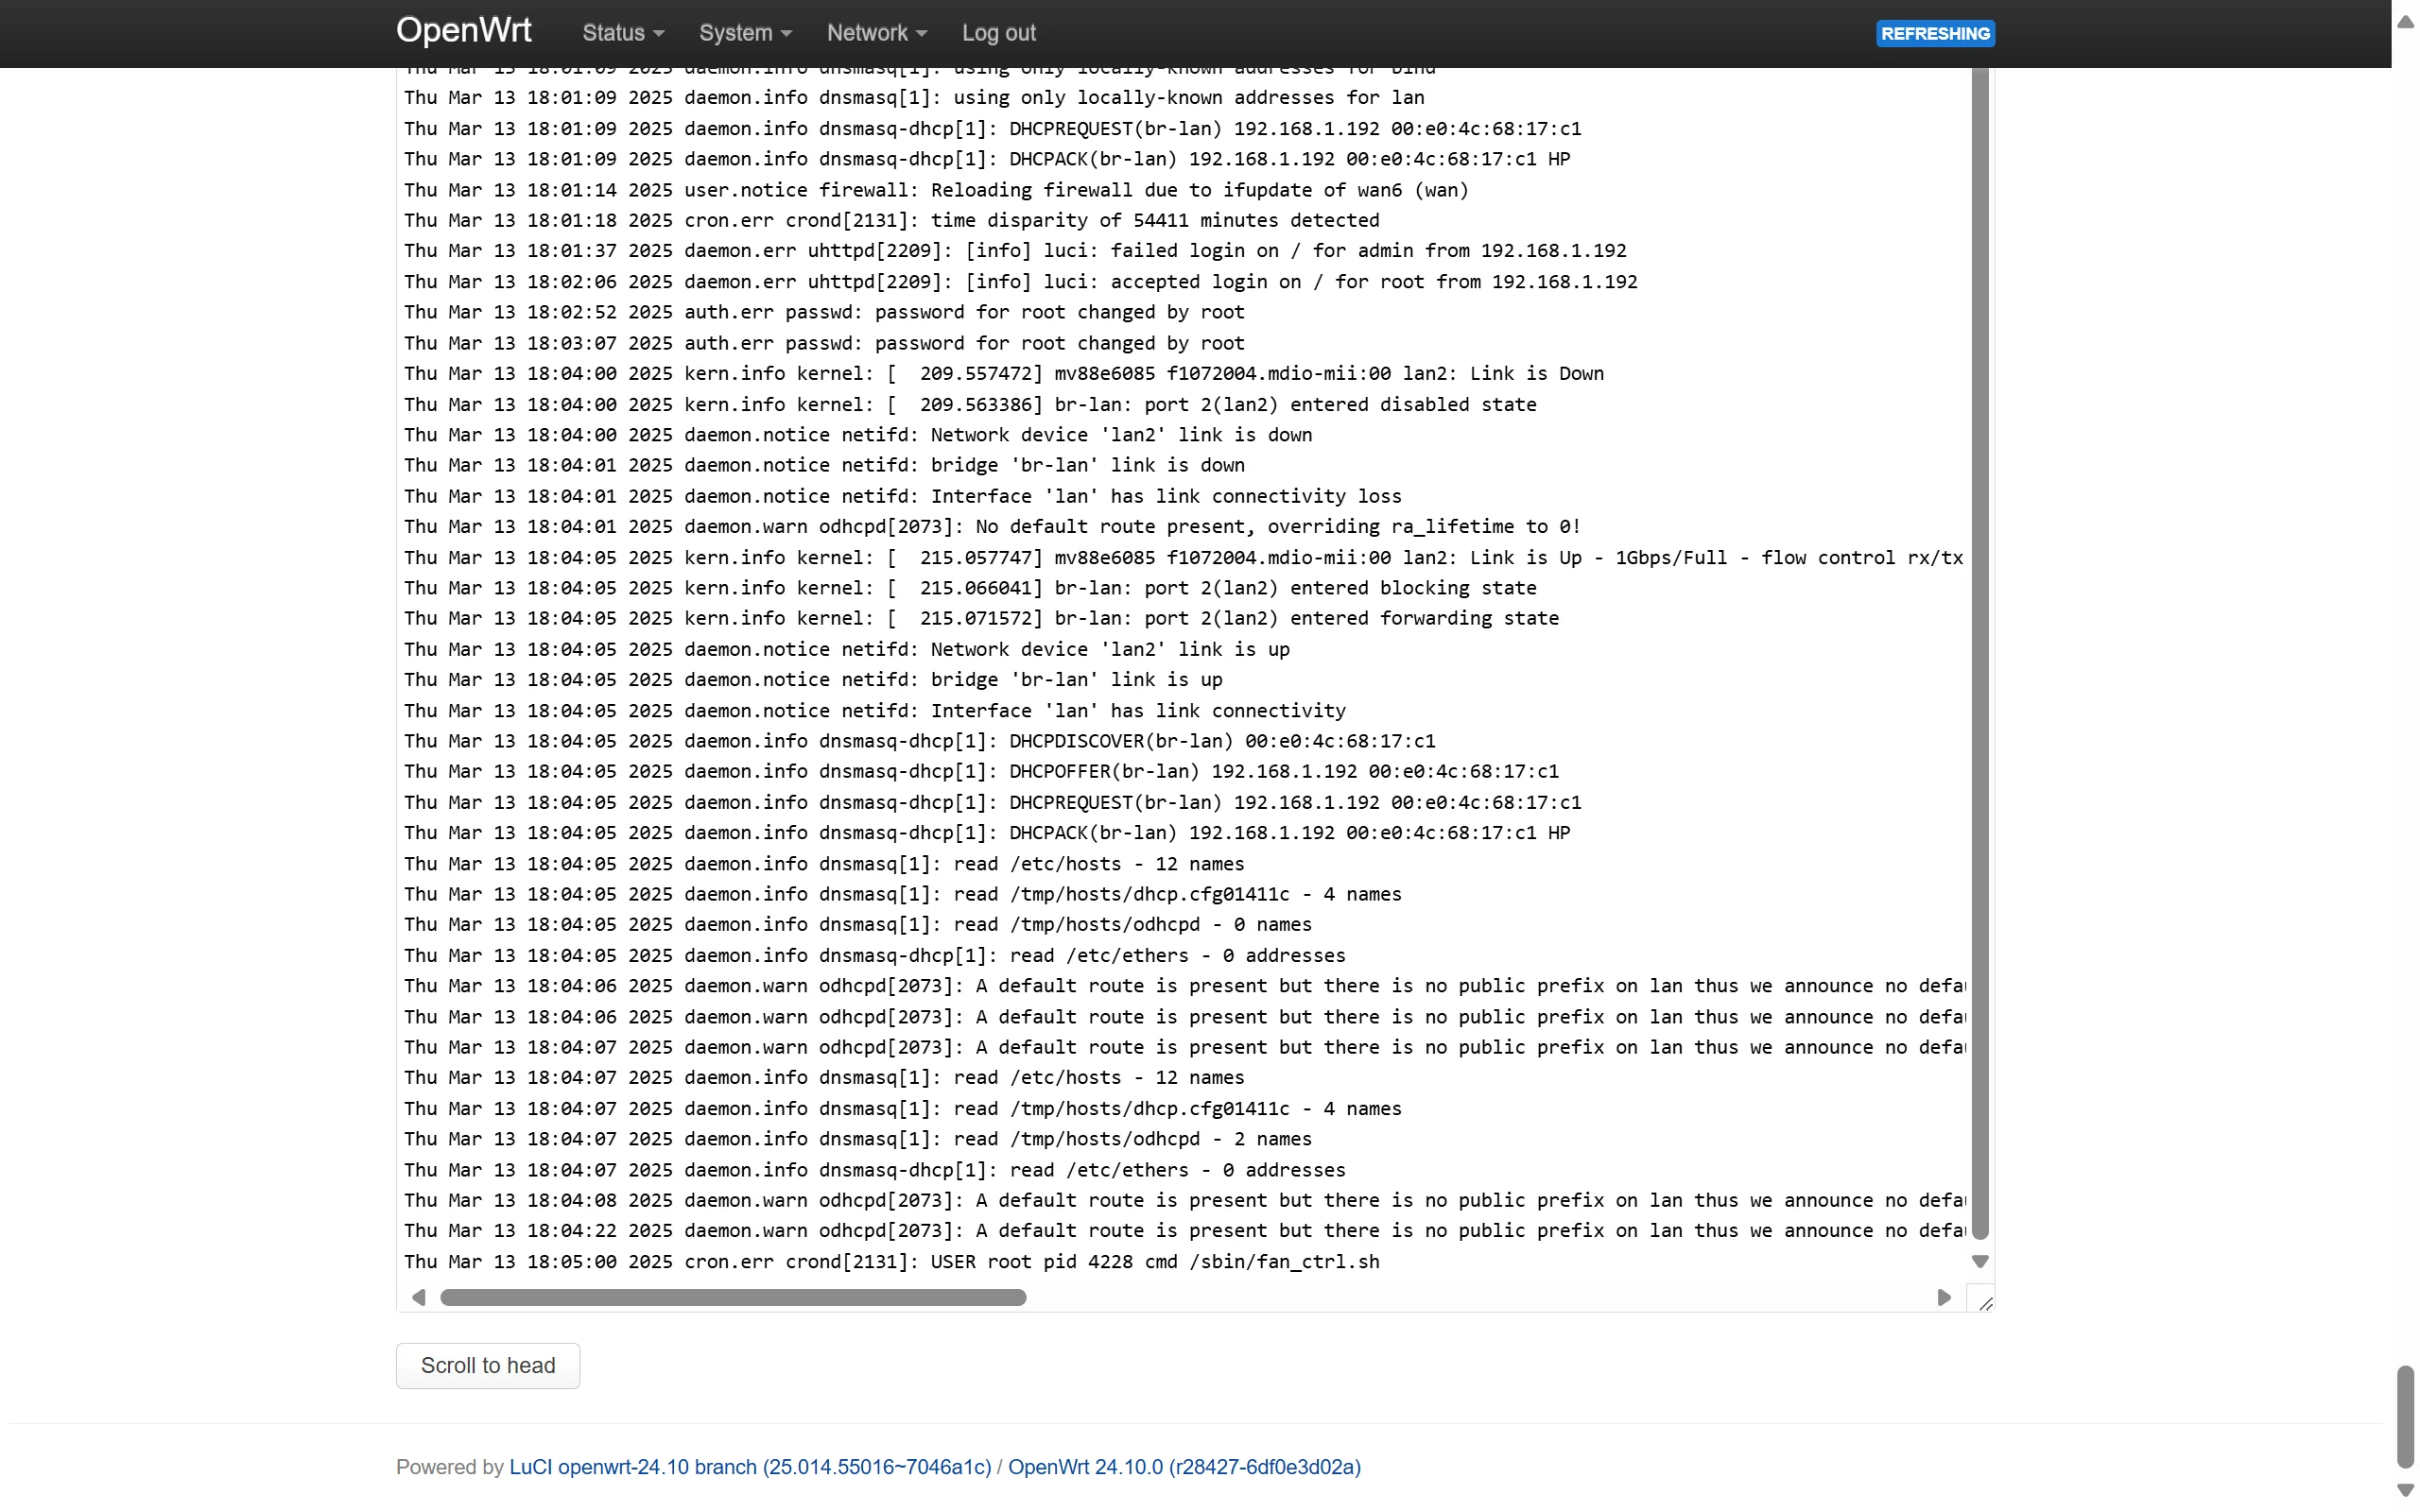Click the 'entered forwarding state' kernel line
This screenshot has width=2420, height=1512.
point(981,618)
